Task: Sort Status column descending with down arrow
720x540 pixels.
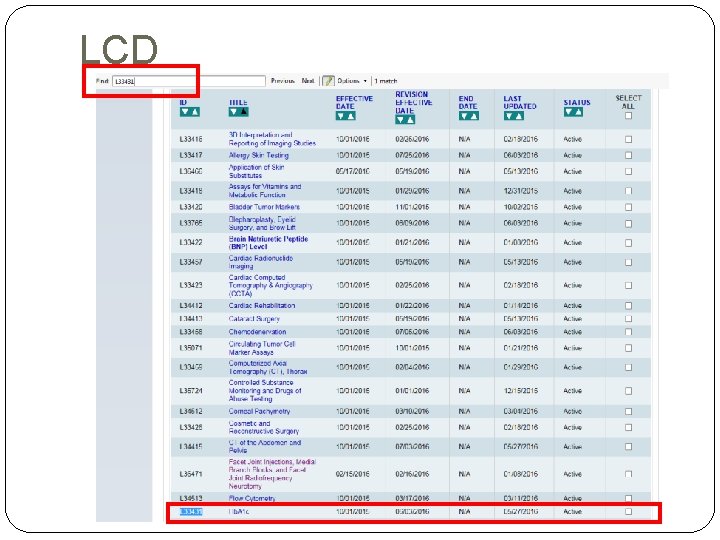Action: pos(568,112)
